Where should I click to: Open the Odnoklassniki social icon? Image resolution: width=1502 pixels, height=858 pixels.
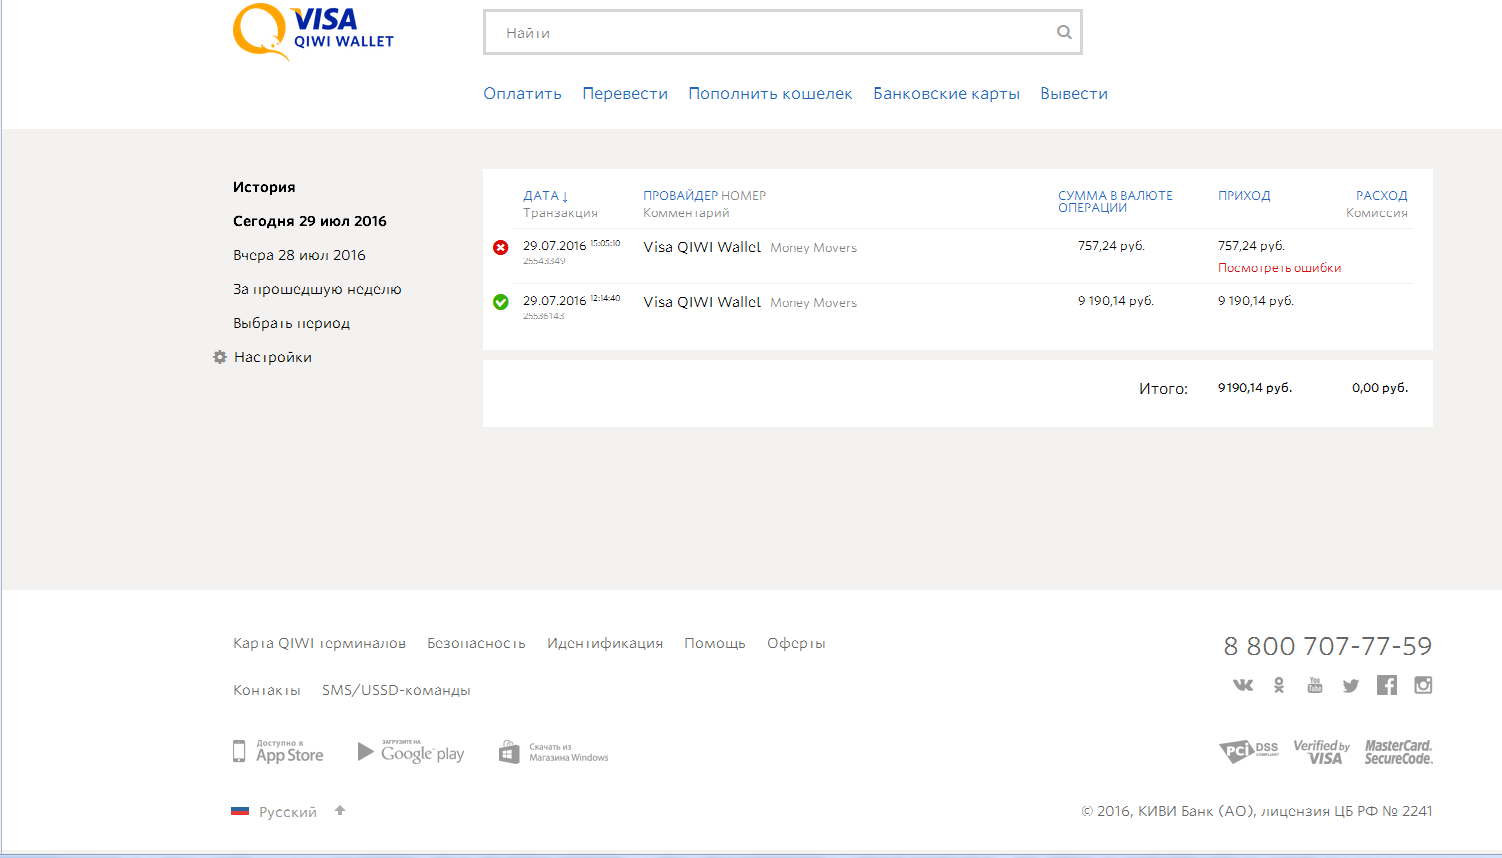point(1279,685)
